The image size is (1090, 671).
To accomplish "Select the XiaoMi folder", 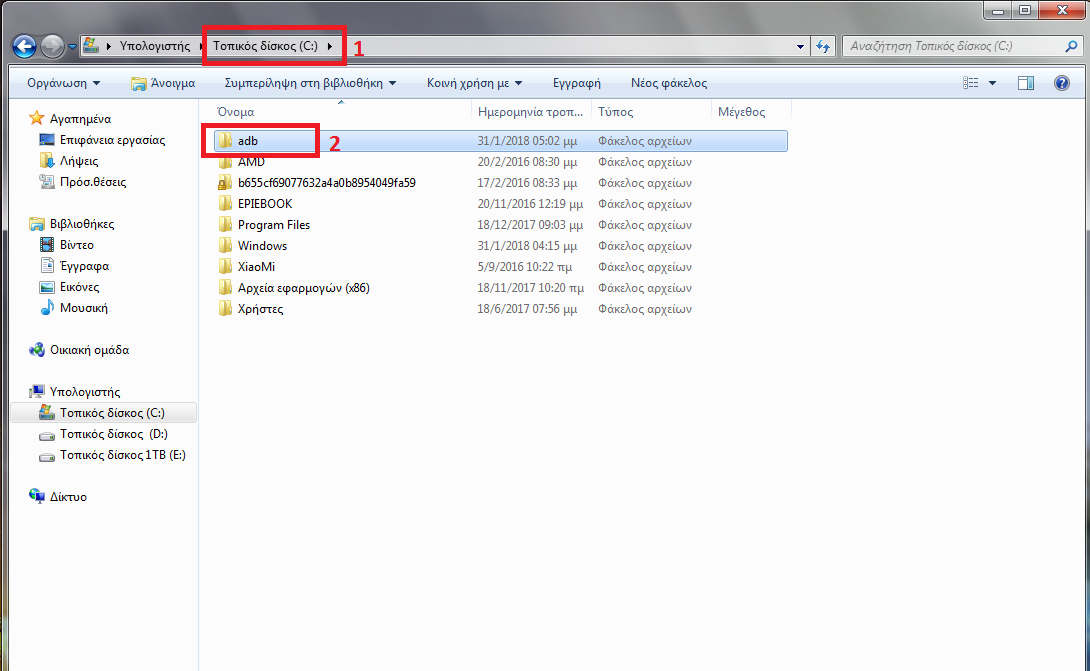I will point(256,266).
